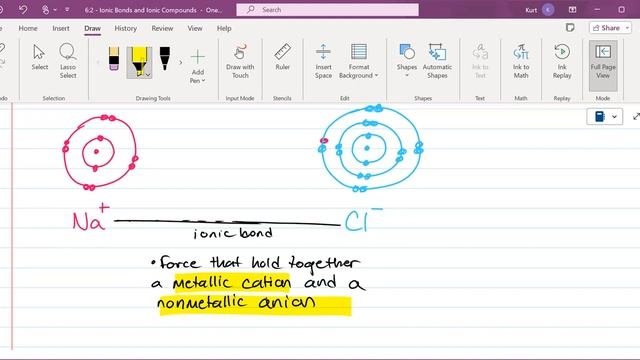This screenshot has height=360, width=640.
Task: Select the yellow highlighter pen
Action: [x=139, y=60]
